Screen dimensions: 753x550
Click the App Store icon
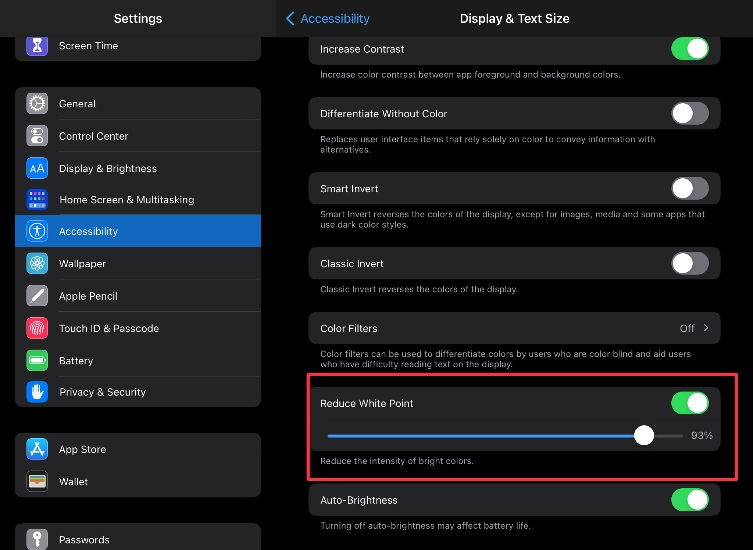37,449
